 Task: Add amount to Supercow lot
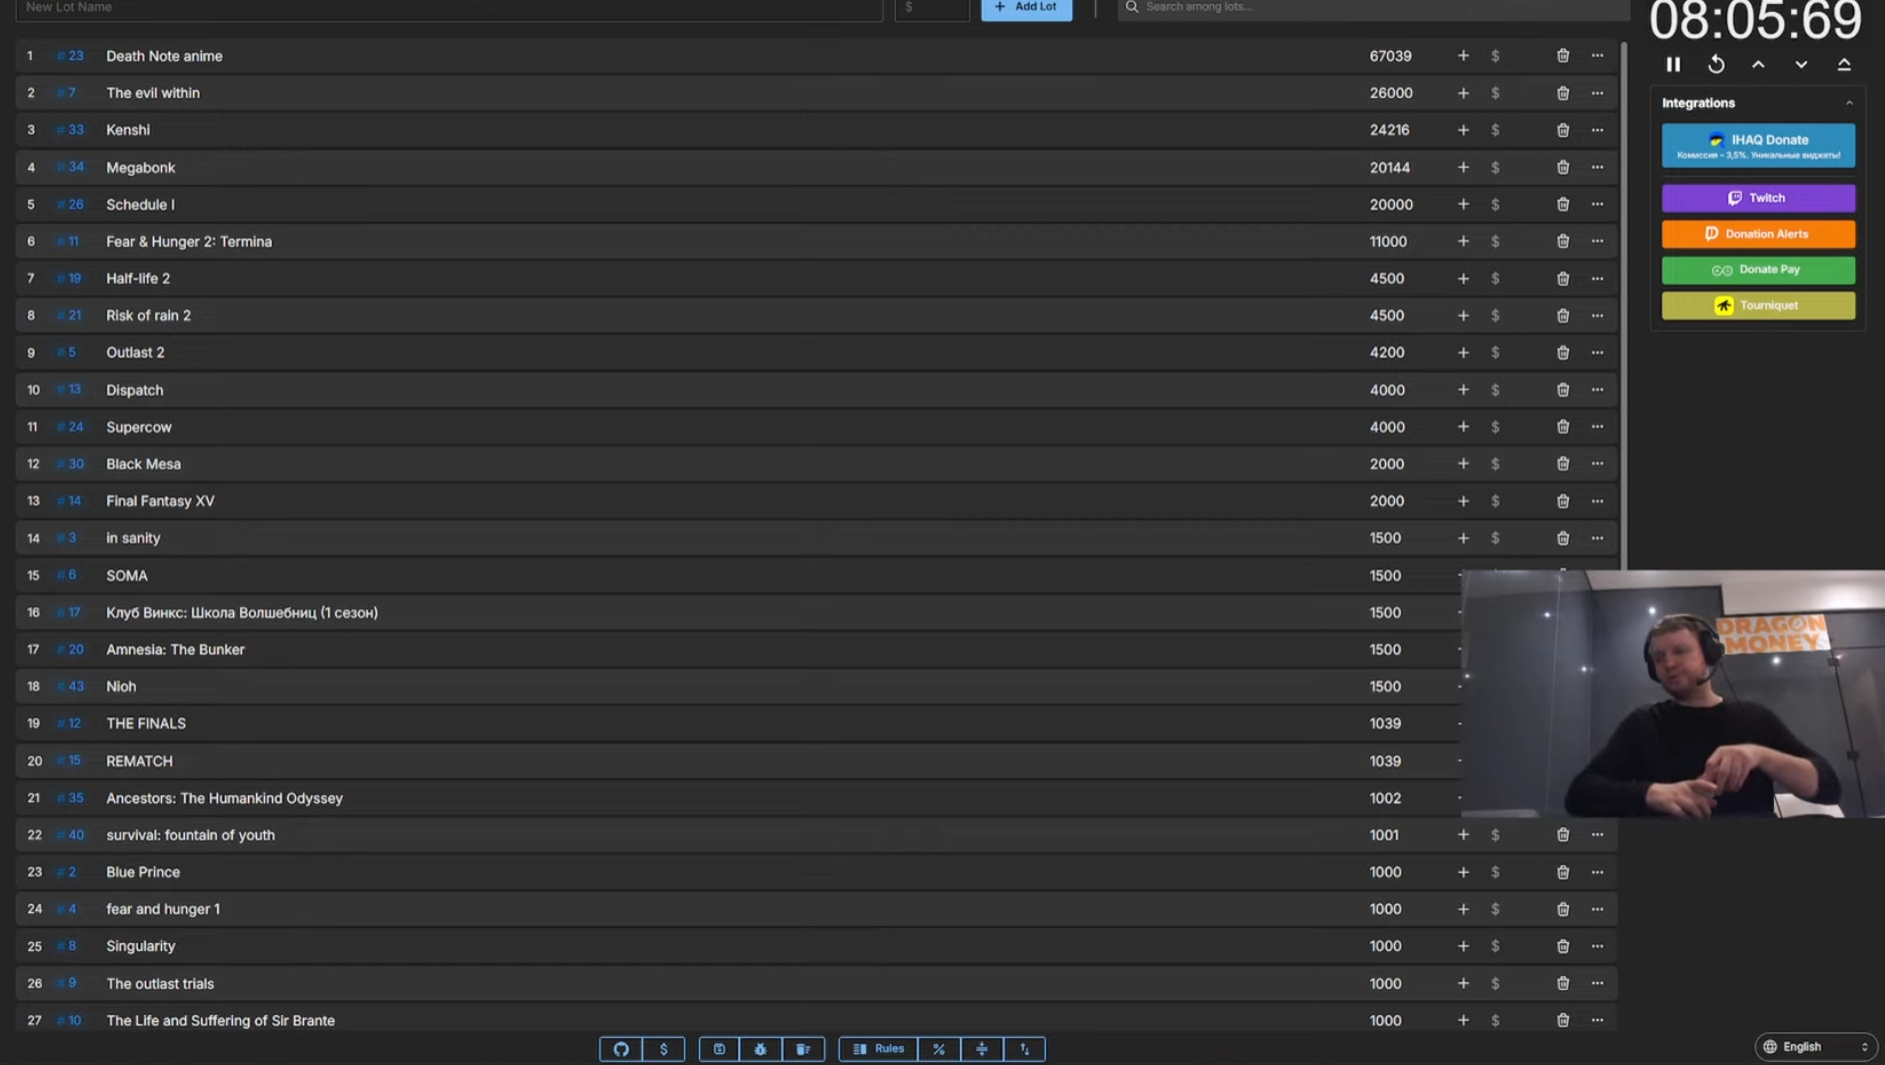tap(1463, 427)
